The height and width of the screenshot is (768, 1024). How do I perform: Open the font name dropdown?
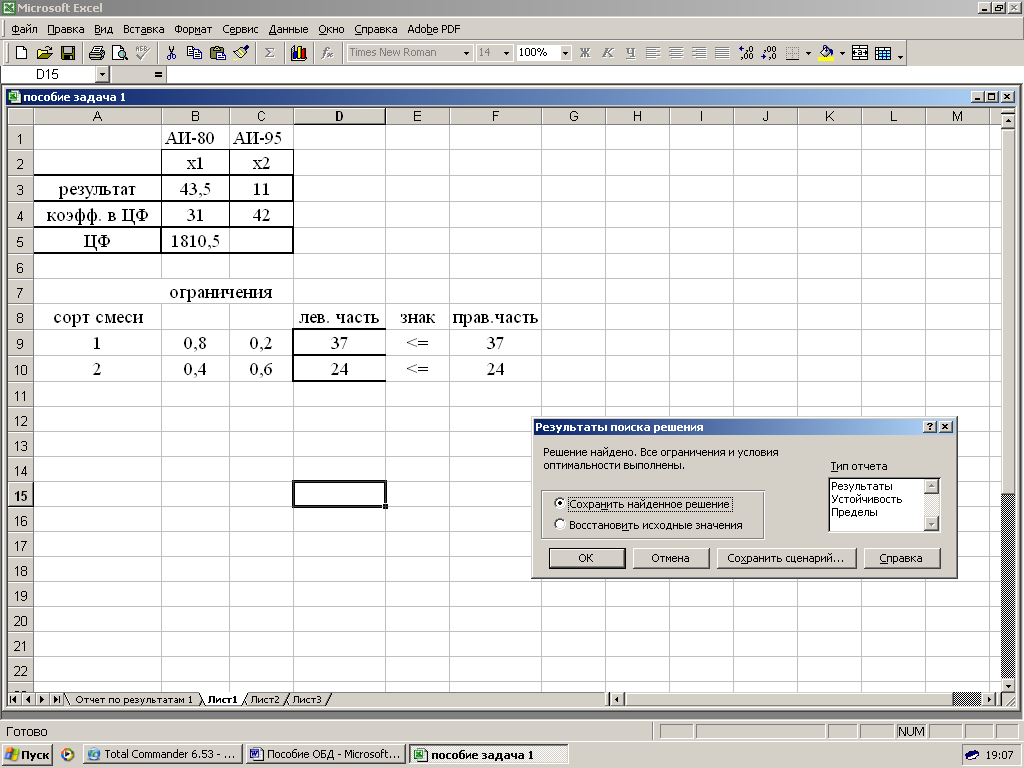pos(466,53)
